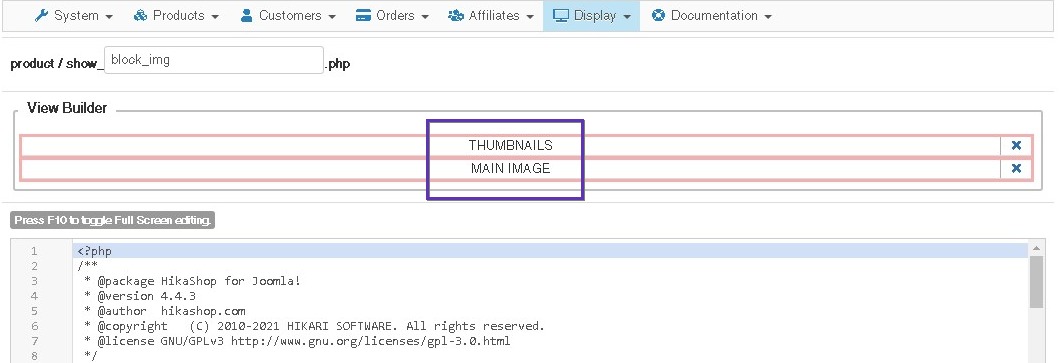The height and width of the screenshot is (363, 1062).
Task: Click line number 1 in the gutter
Action: (34, 251)
